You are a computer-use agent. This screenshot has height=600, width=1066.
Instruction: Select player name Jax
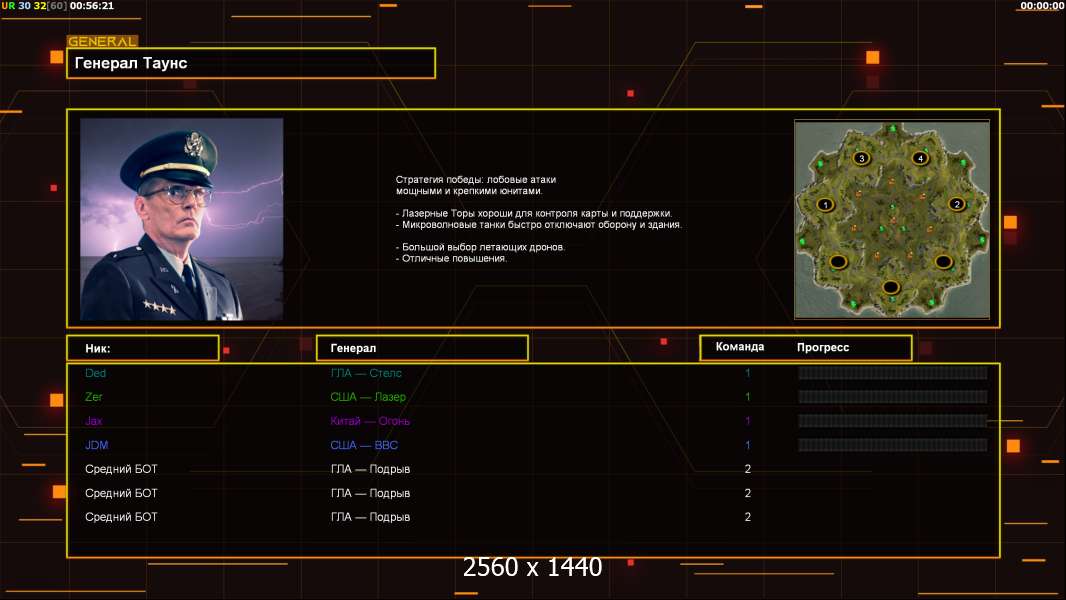click(x=94, y=421)
